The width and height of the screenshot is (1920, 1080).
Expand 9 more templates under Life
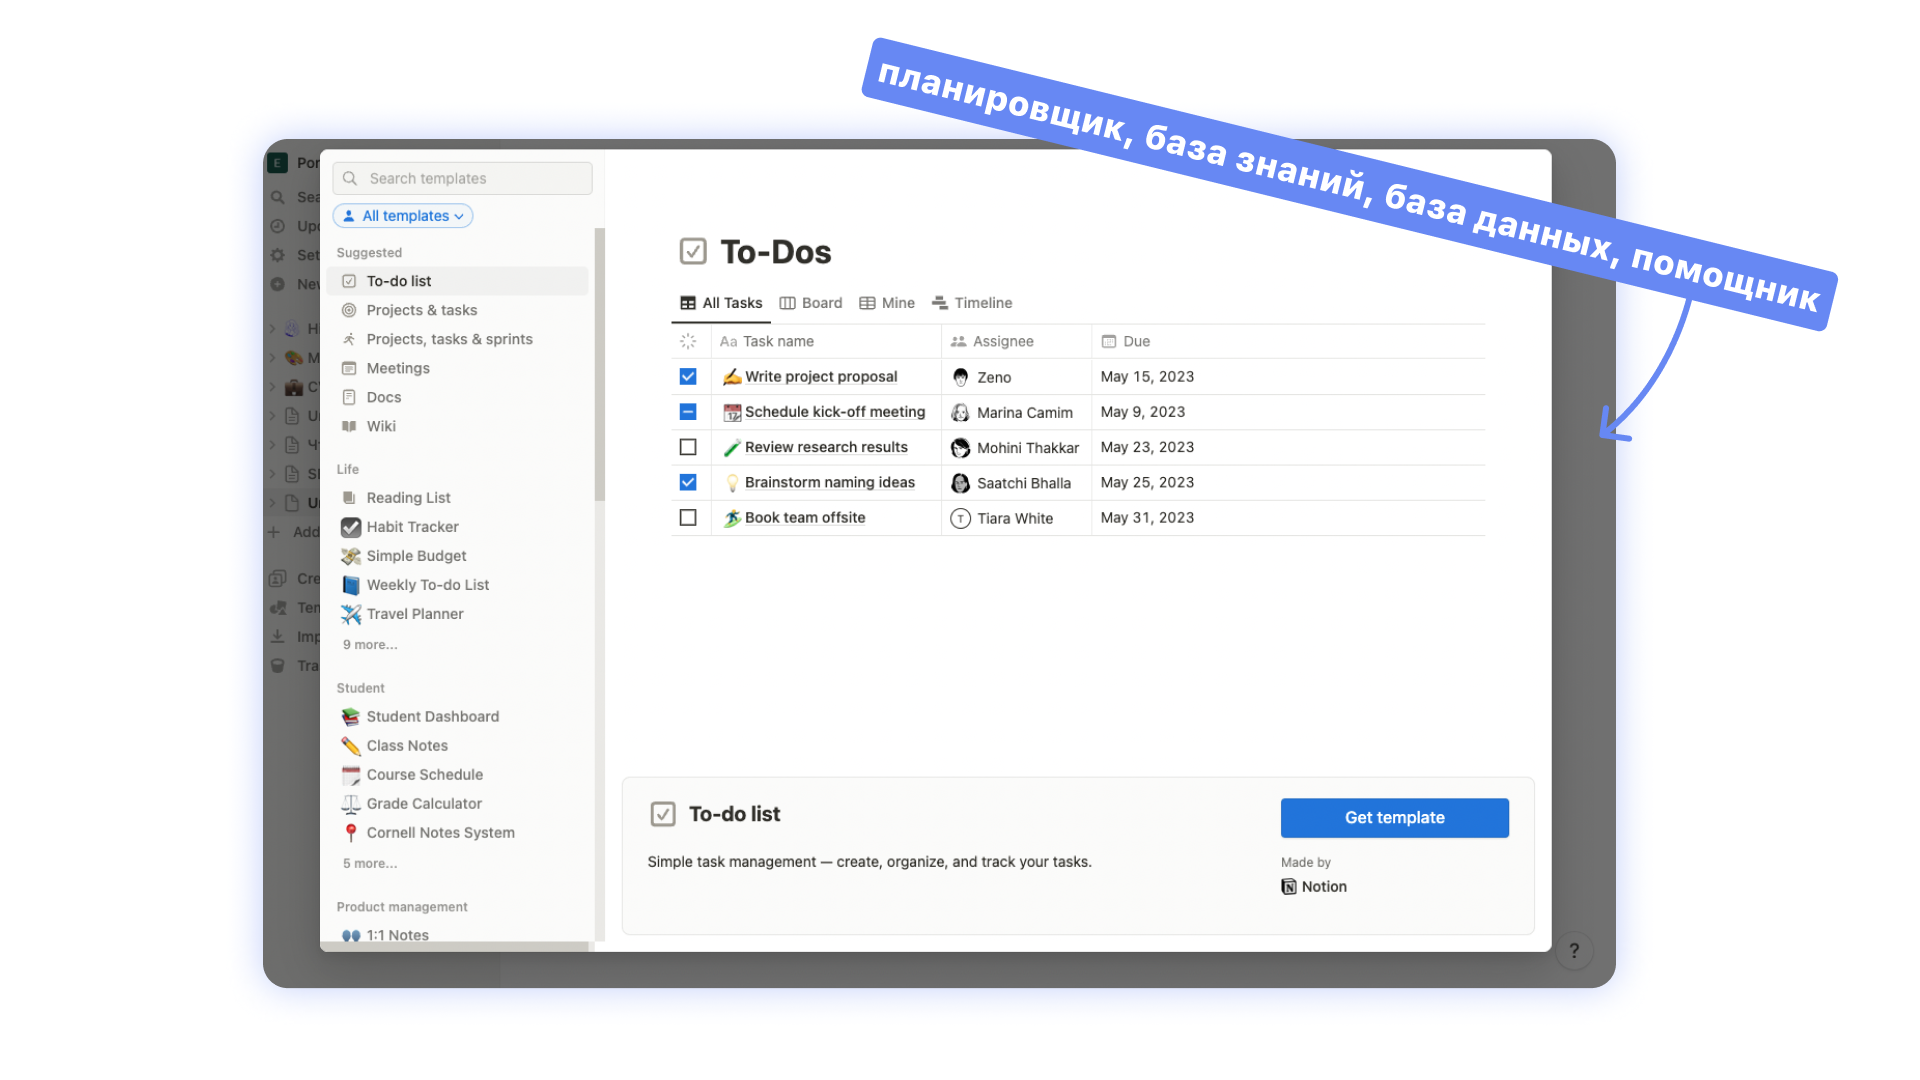[x=370, y=645]
